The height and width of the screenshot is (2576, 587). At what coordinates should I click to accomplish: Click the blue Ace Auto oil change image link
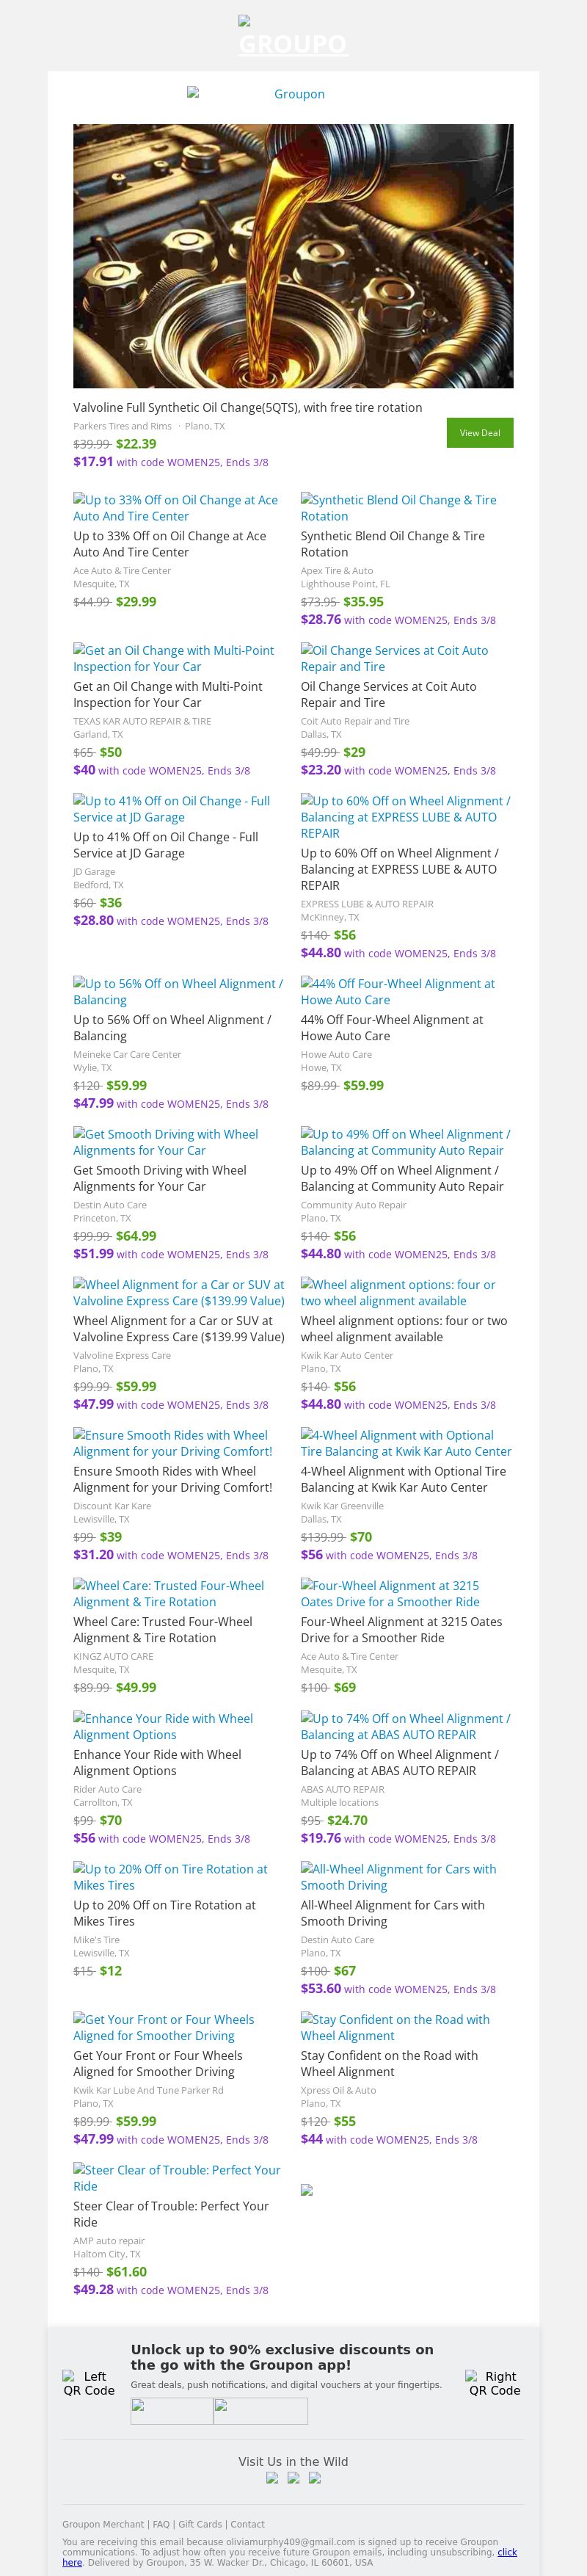coord(175,508)
